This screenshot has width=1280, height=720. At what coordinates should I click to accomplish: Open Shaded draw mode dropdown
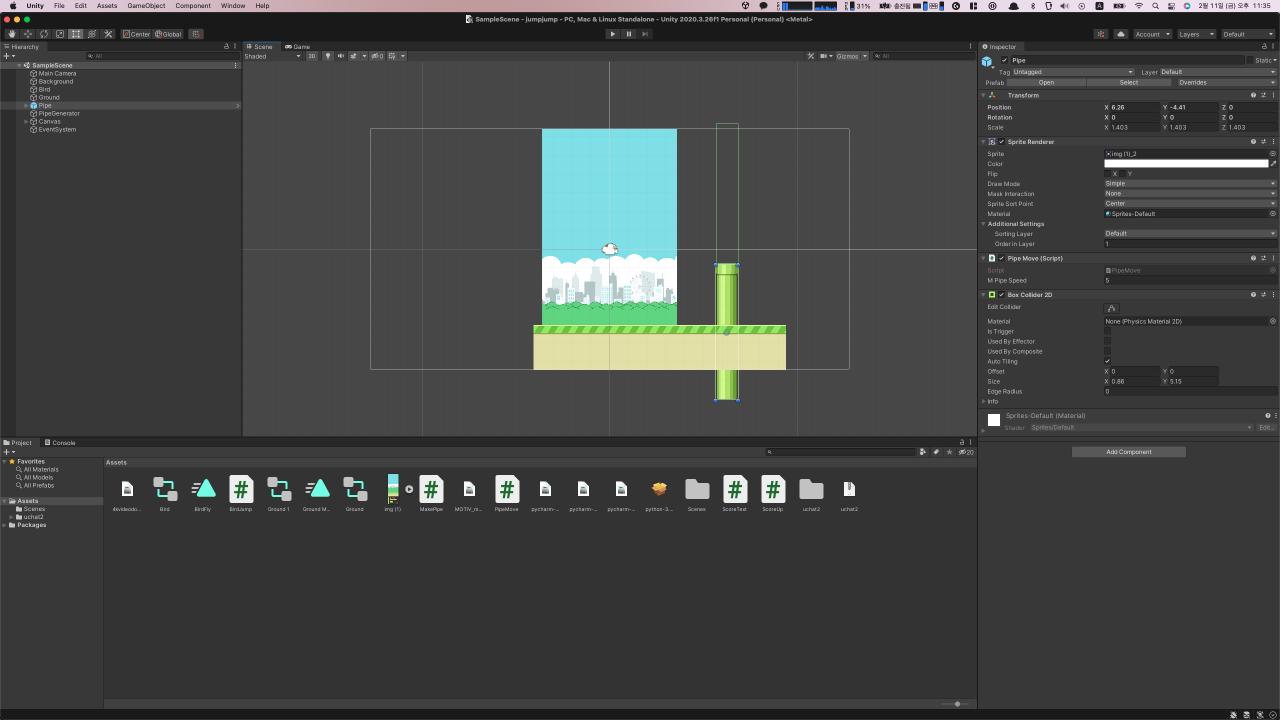coord(273,56)
